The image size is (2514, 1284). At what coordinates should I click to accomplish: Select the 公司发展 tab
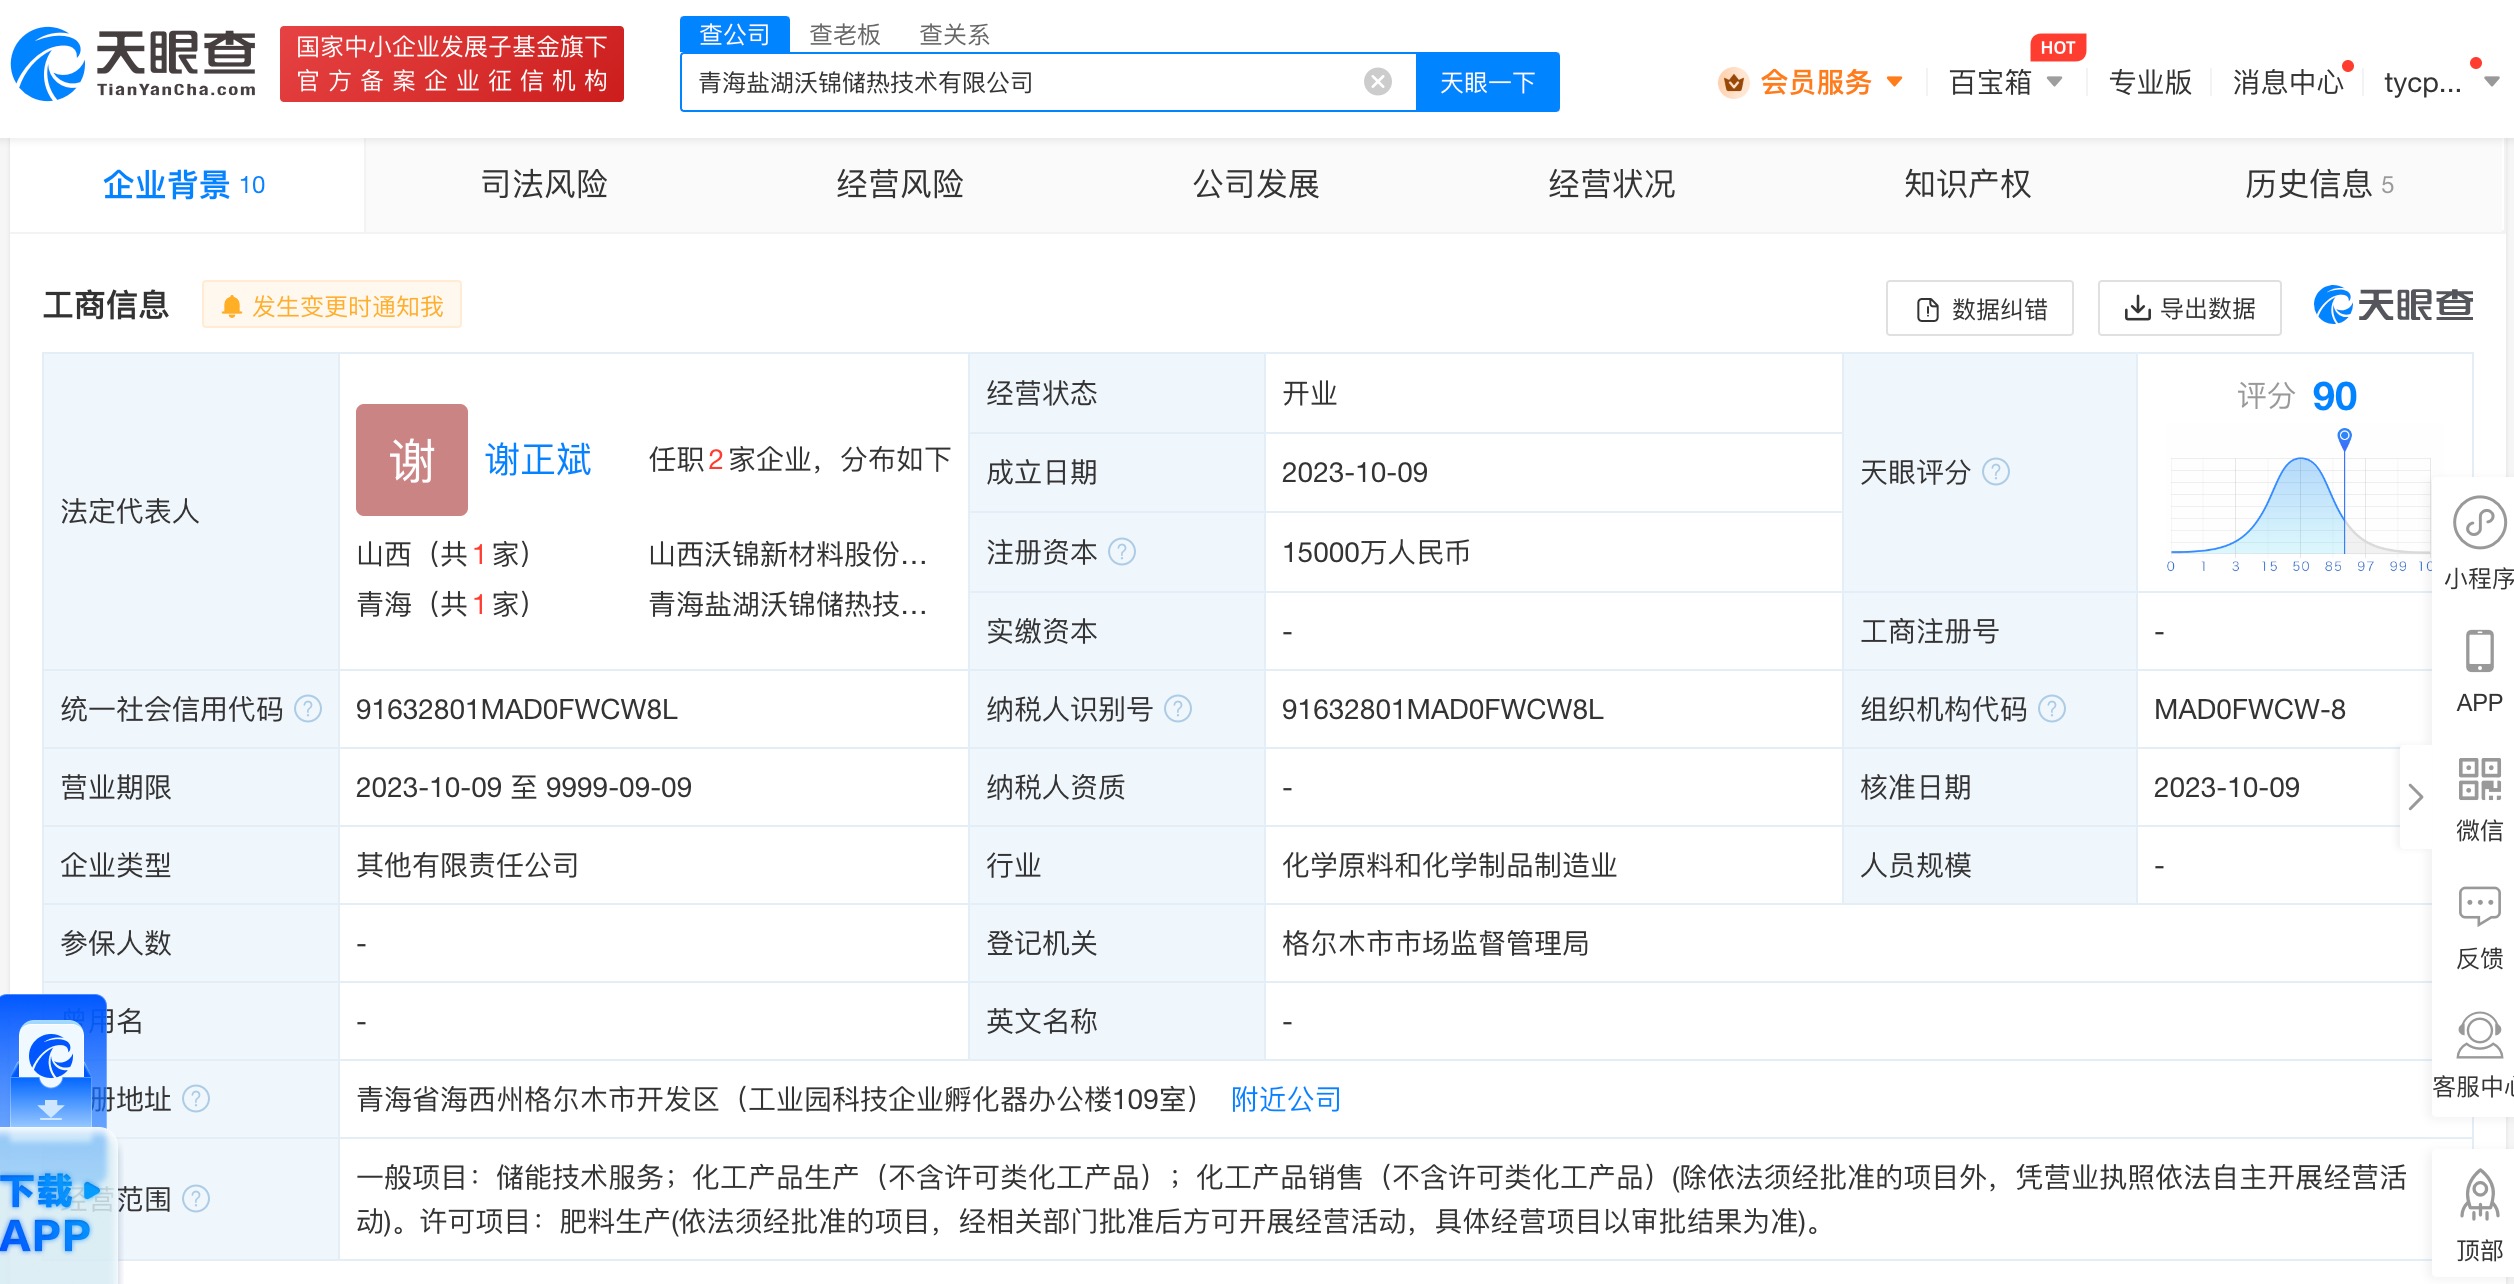(1256, 185)
